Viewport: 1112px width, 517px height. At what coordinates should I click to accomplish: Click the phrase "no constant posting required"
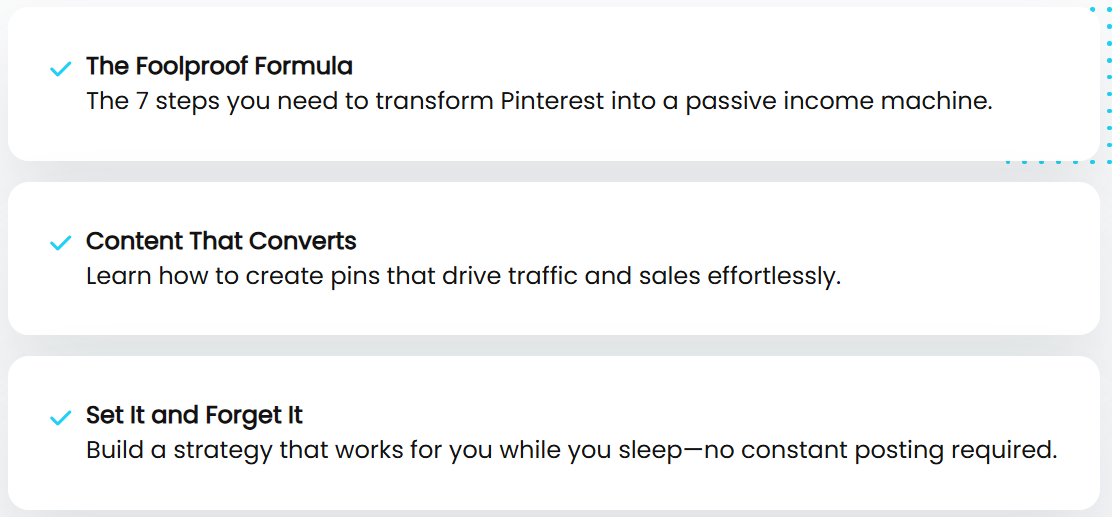[x=880, y=450]
